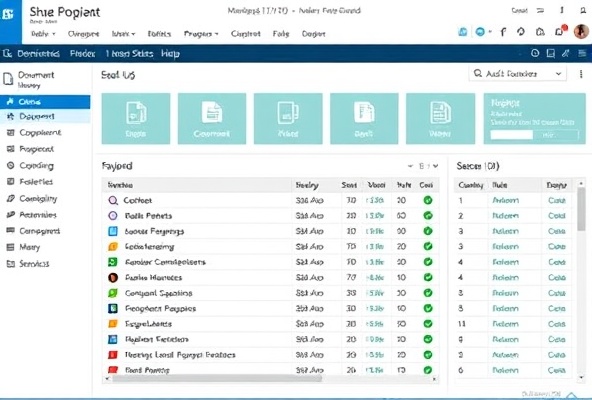The width and height of the screenshot is (592, 400).
Task: Open the fourth teal tile with page icon
Action: click(364, 119)
